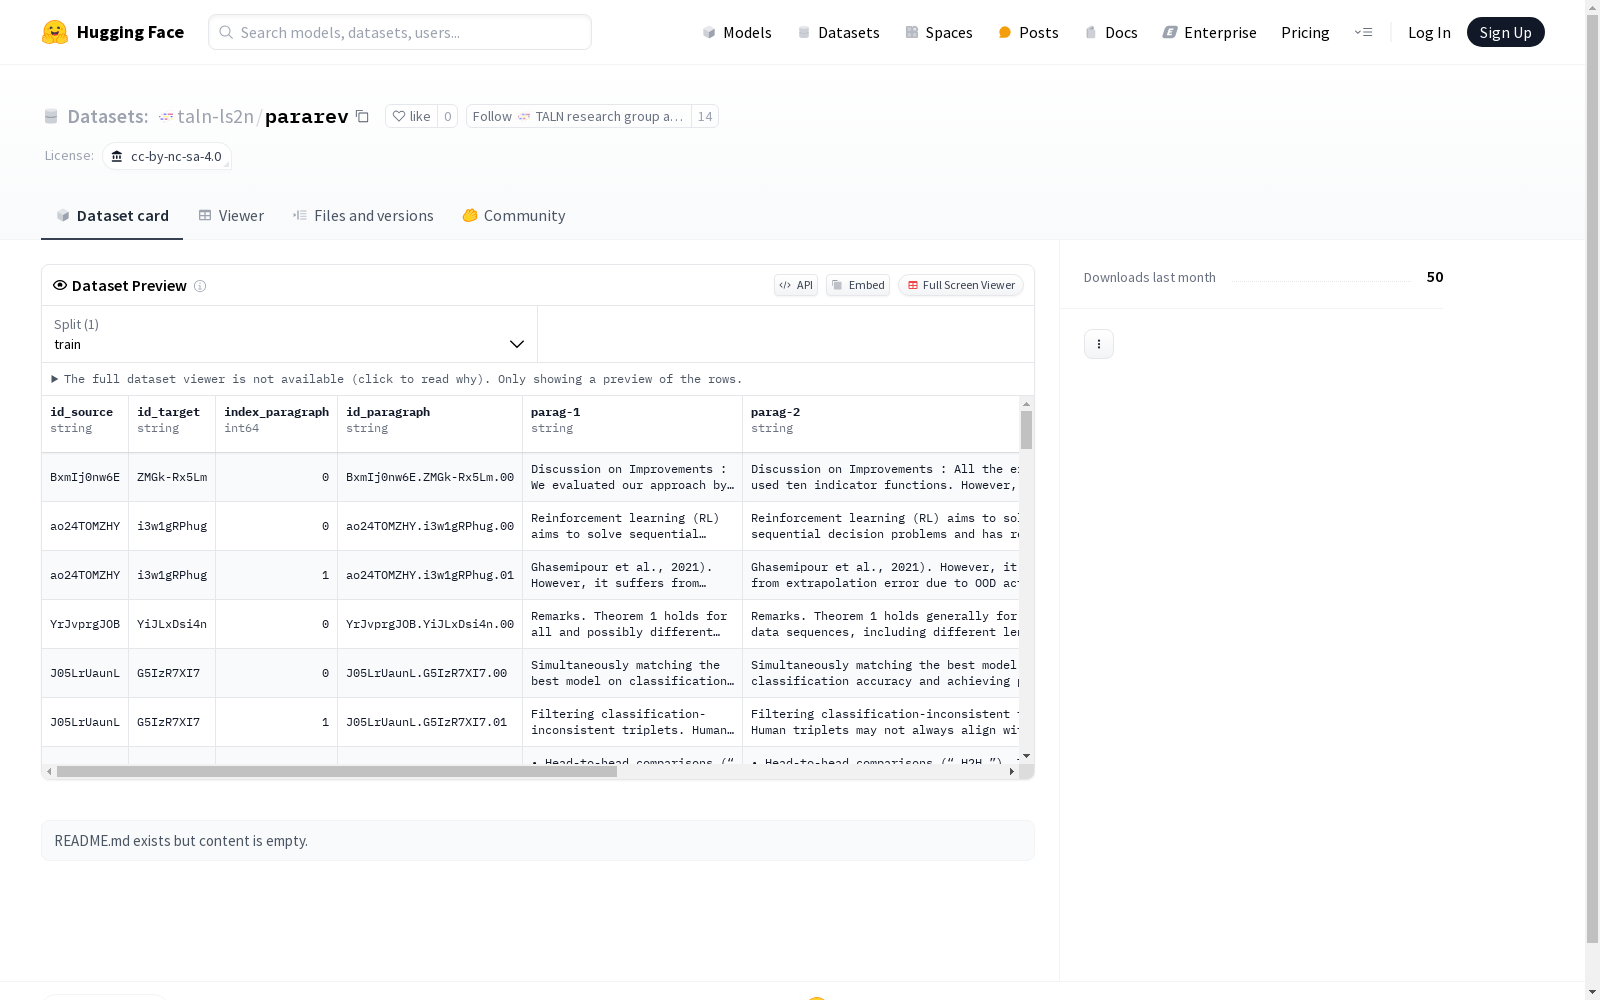Screen dimensions: 1600x1000
Task: Open the Community tab
Action: point(514,216)
